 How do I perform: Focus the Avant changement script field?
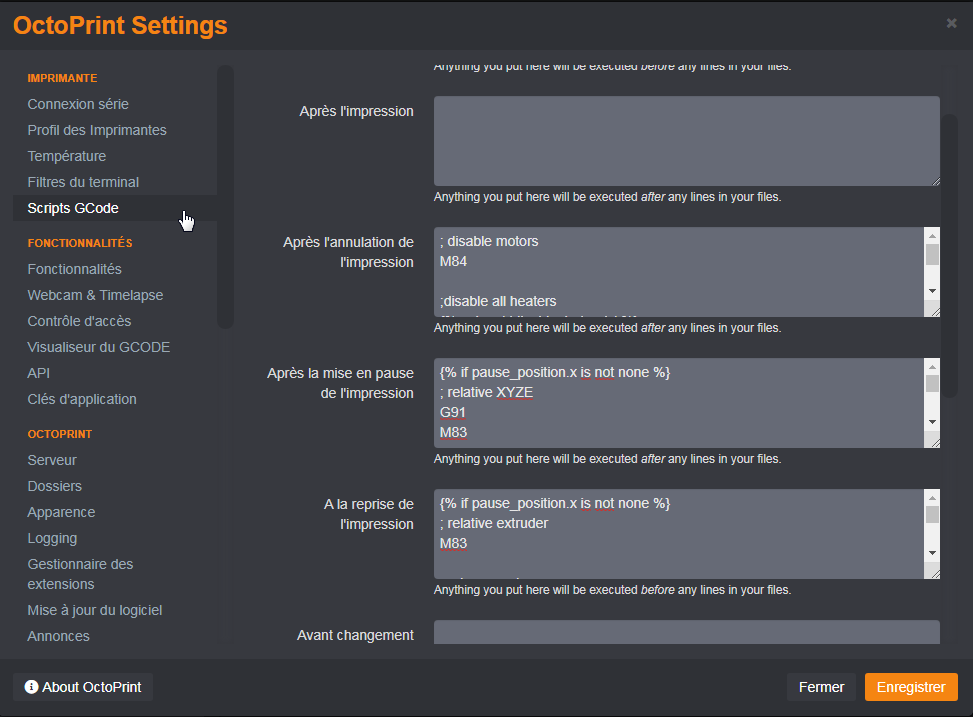tap(686, 632)
